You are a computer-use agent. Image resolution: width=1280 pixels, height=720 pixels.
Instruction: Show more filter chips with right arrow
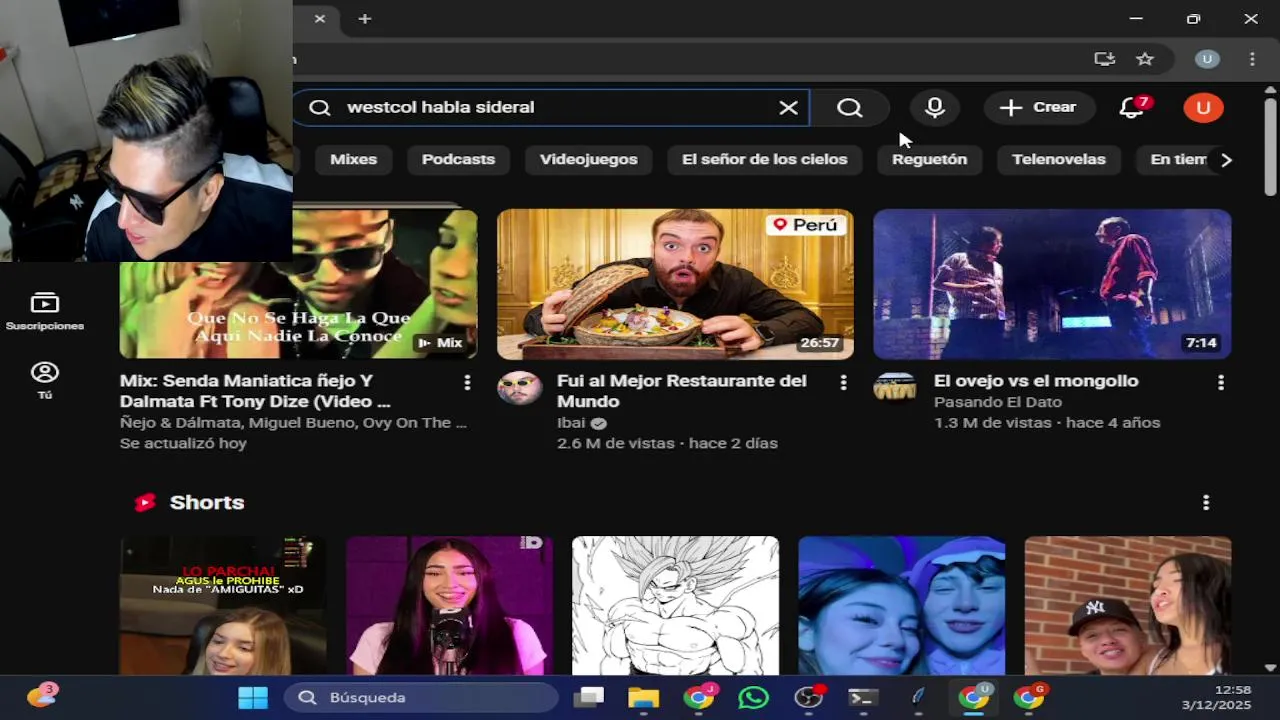click(1227, 160)
